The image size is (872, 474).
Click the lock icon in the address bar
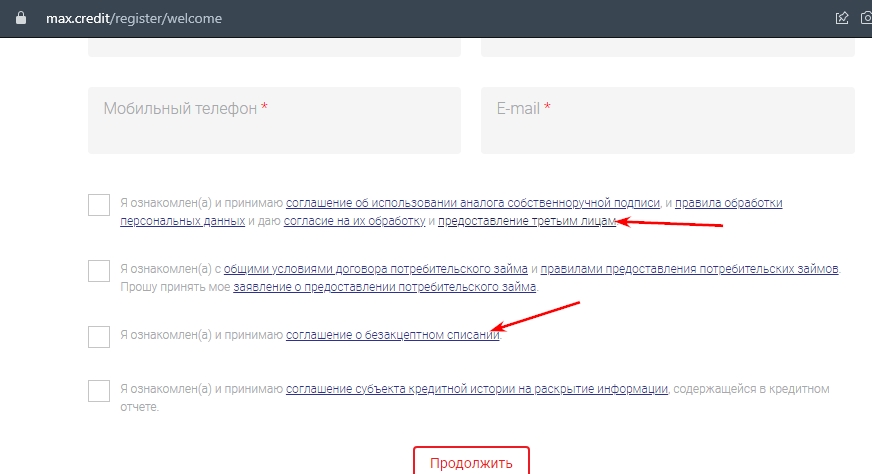(19, 18)
